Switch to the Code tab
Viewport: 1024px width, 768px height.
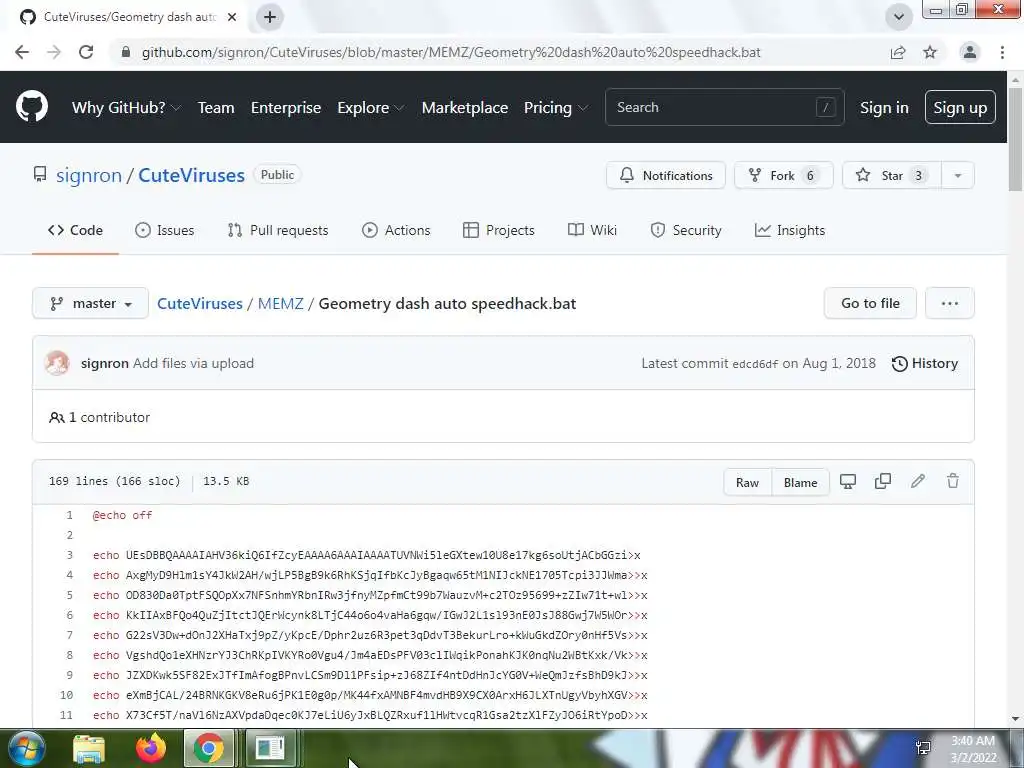75,231
